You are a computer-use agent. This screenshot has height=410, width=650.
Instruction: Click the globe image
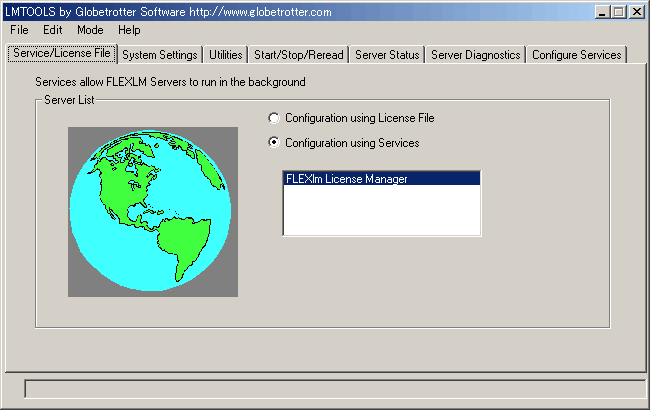(153, 212)
